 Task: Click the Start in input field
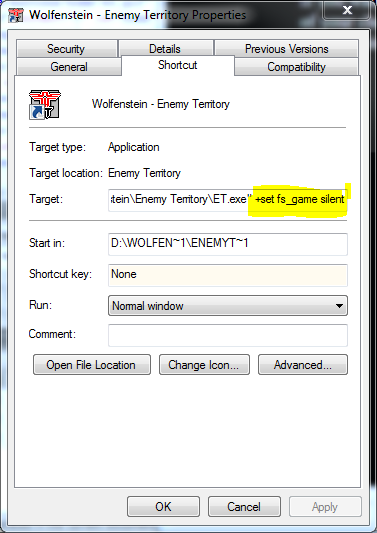(x=228, y=244)
